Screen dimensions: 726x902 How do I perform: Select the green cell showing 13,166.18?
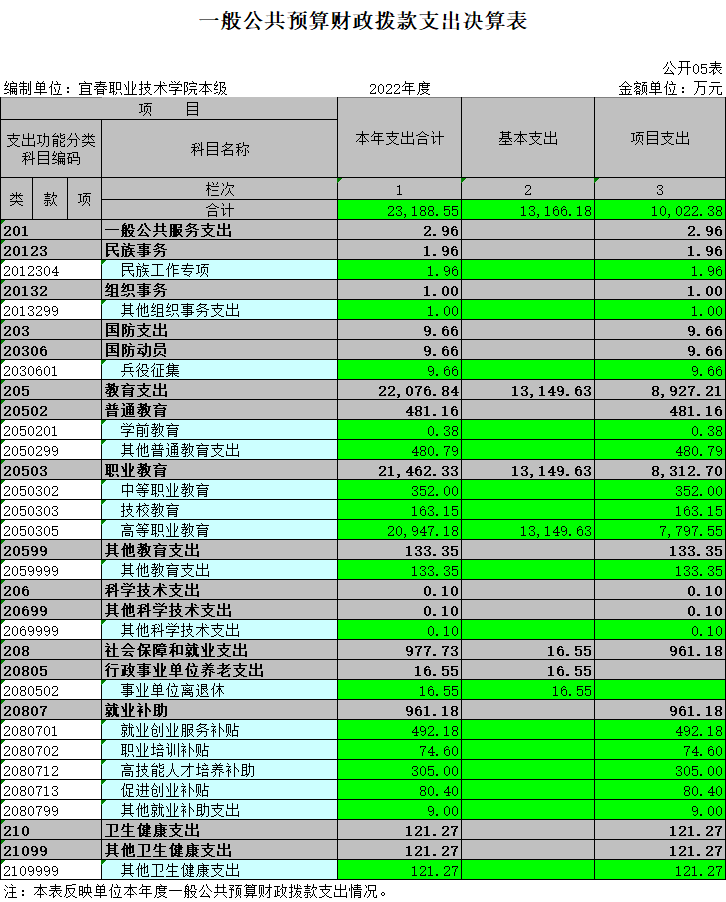(528, 210)
